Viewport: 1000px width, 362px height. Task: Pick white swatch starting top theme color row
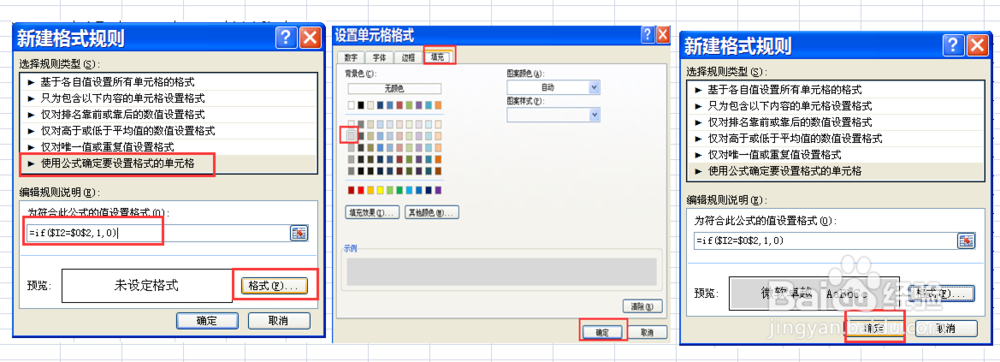[351, 105]
